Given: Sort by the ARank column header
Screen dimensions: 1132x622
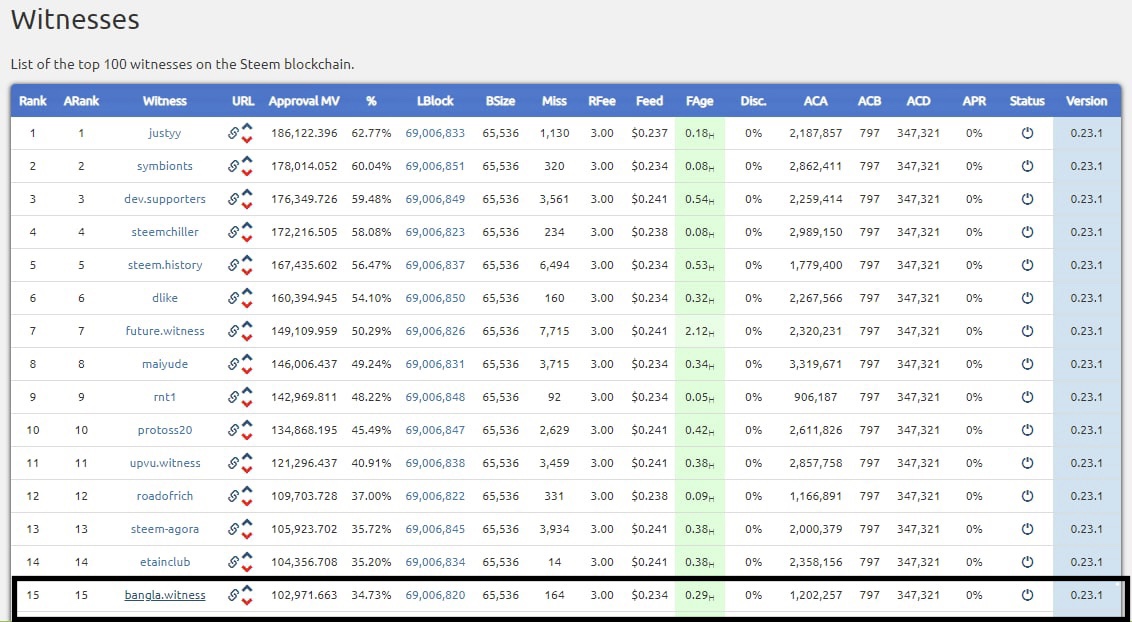Looking at the screenshot, I should click(x=81, y=101).
